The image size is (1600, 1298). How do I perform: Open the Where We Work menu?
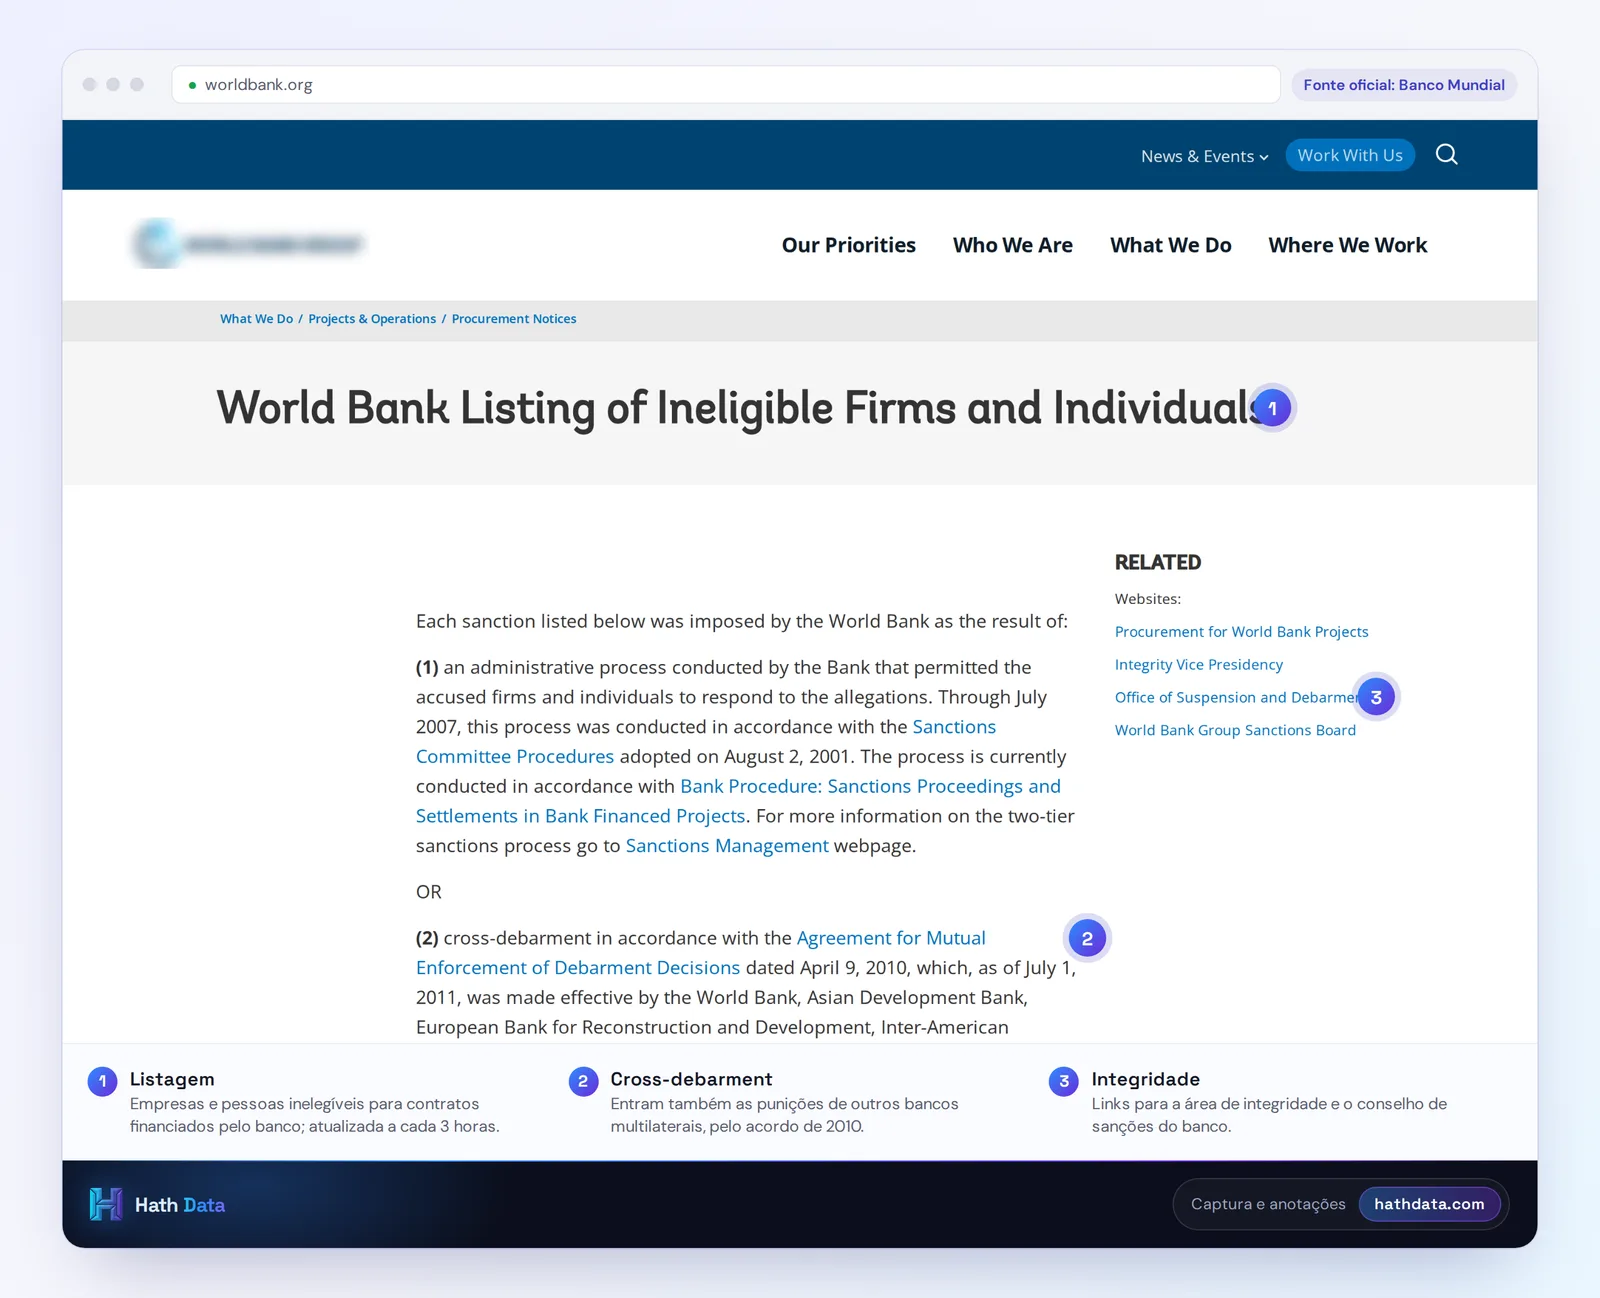1347,245
